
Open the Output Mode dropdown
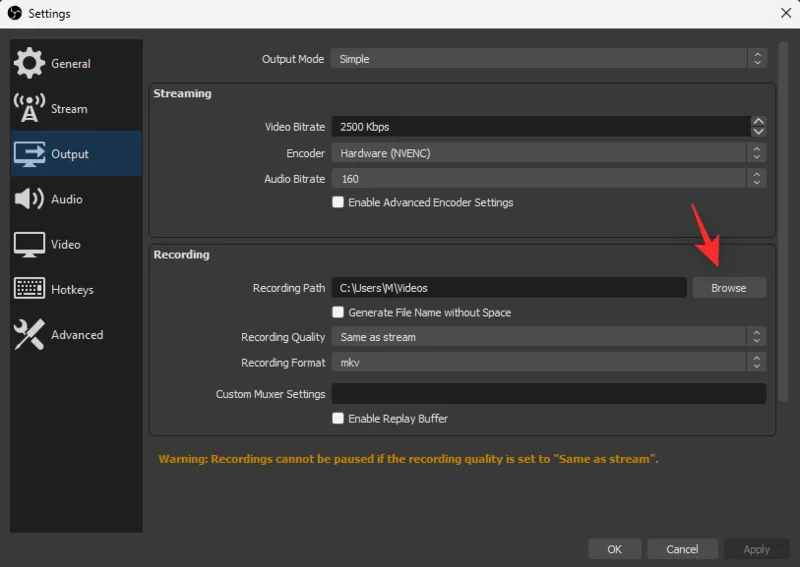point(548,59)
